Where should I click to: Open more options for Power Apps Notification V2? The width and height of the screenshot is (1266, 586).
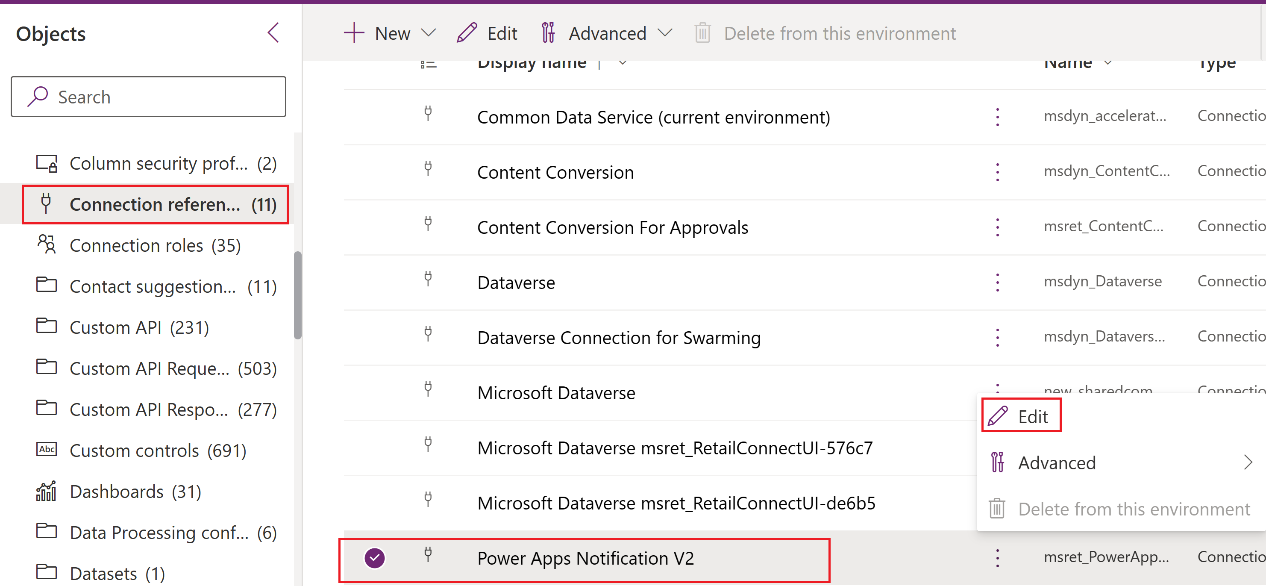(x=997, y=558)
